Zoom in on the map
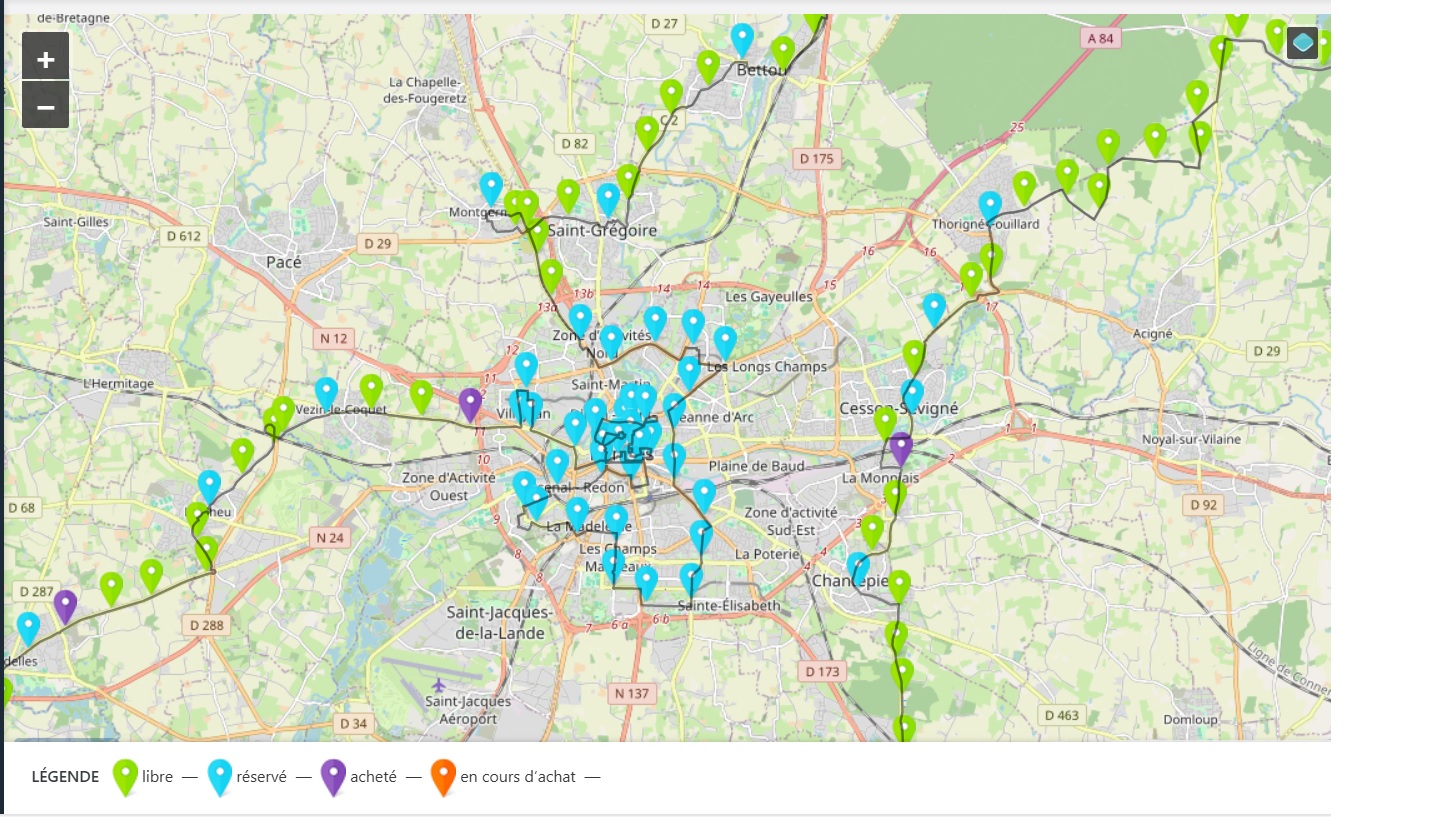This screenshot has height=817, width=1436. click(45, 59)
